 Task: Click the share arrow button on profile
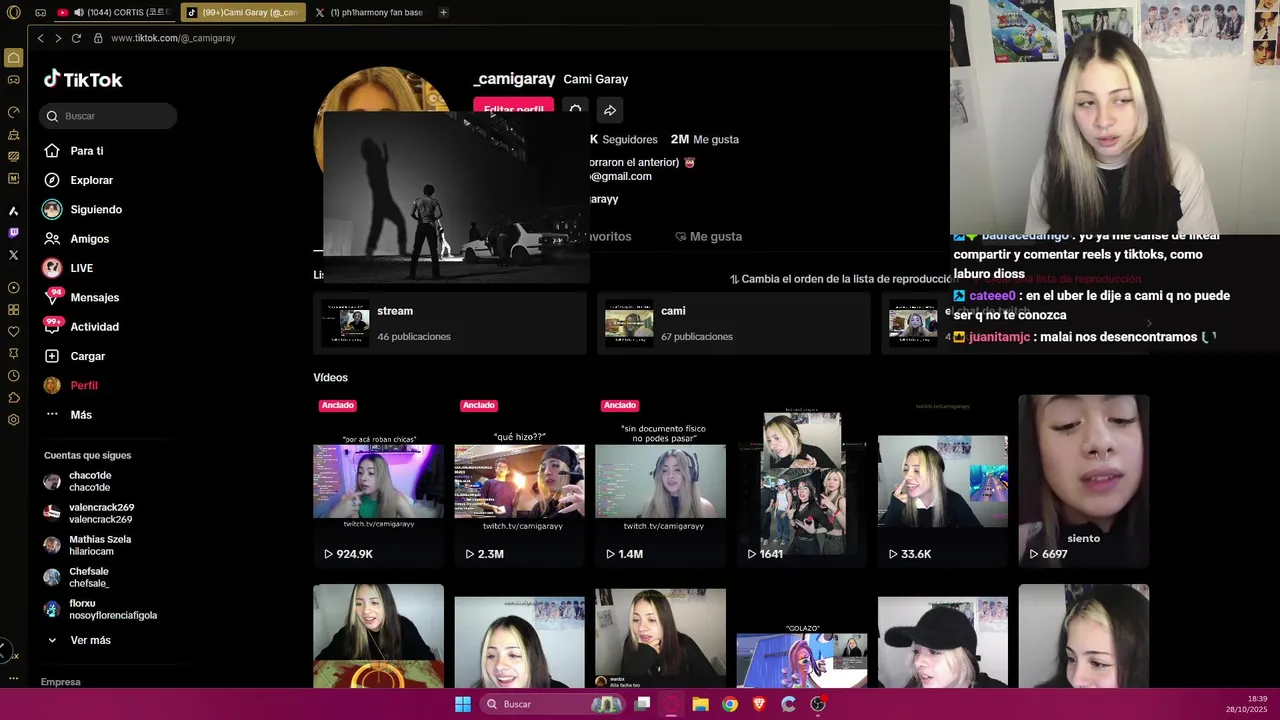pyautogui.click(x=610, y=110)
